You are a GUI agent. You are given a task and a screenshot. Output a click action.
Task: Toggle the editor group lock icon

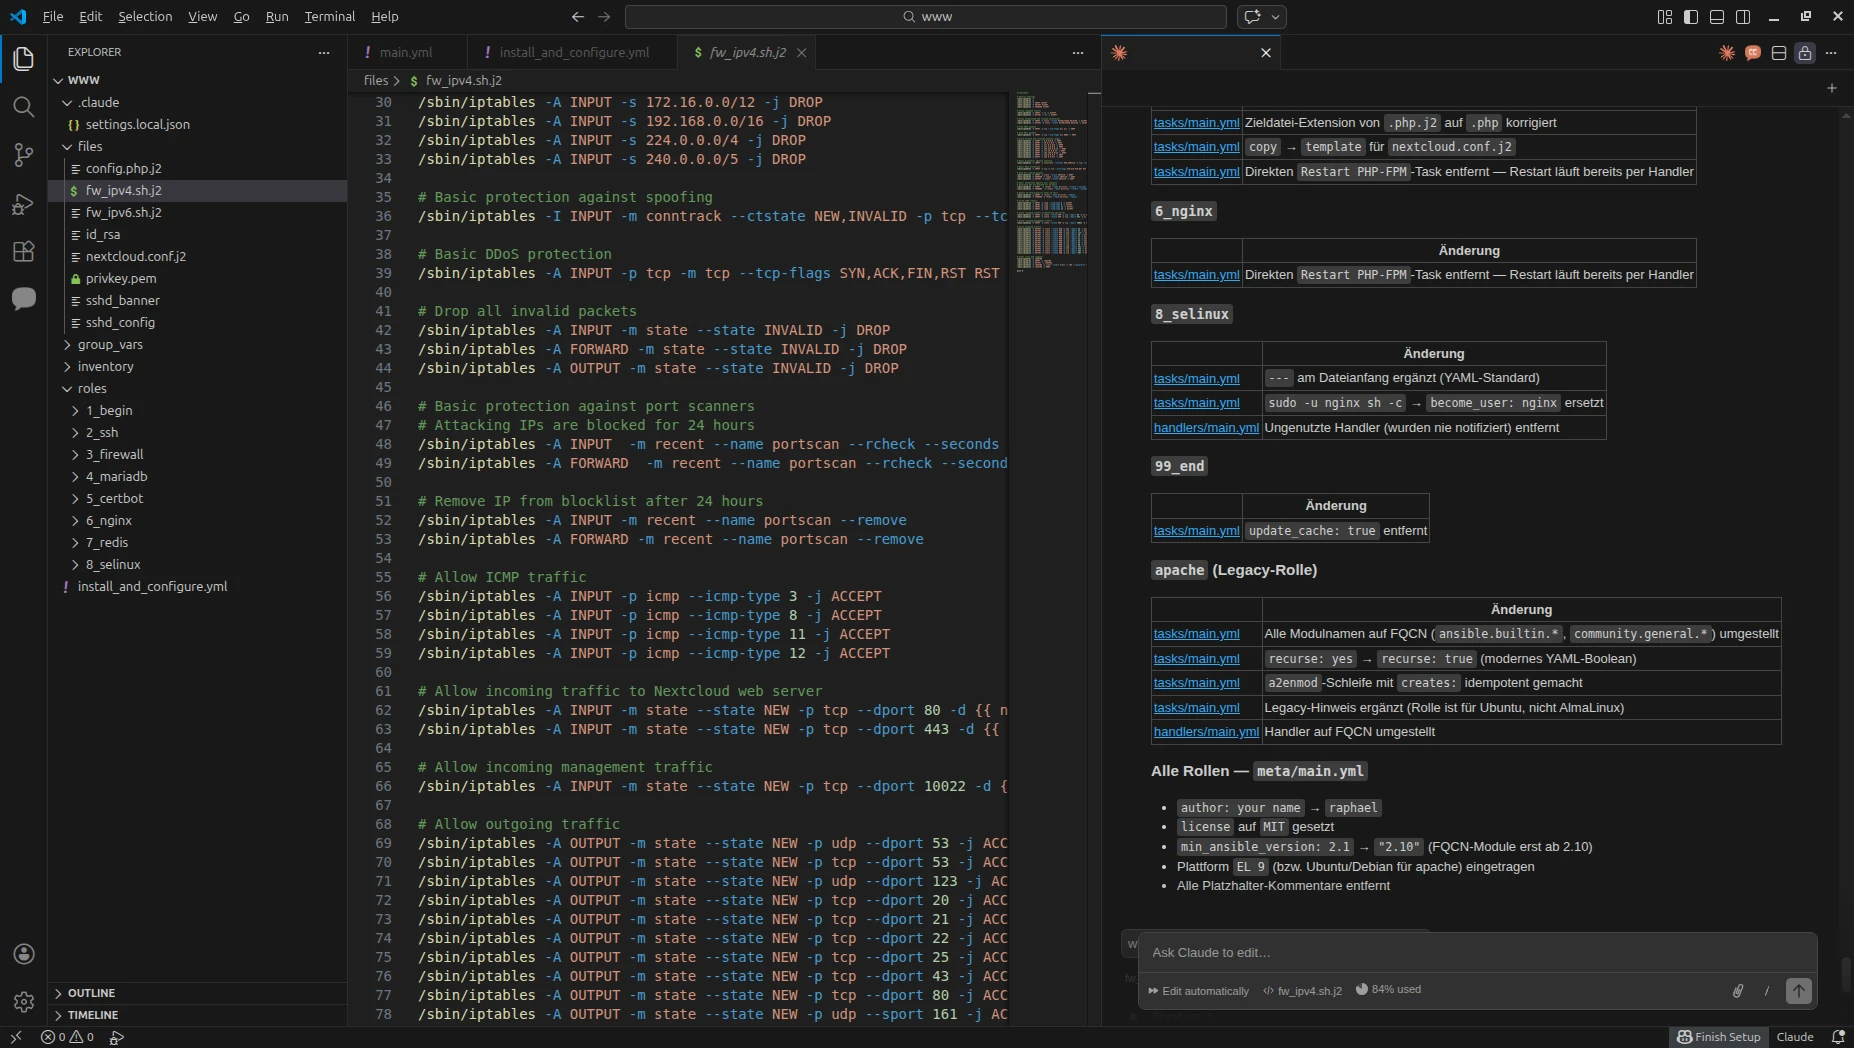click(1805, 53)
